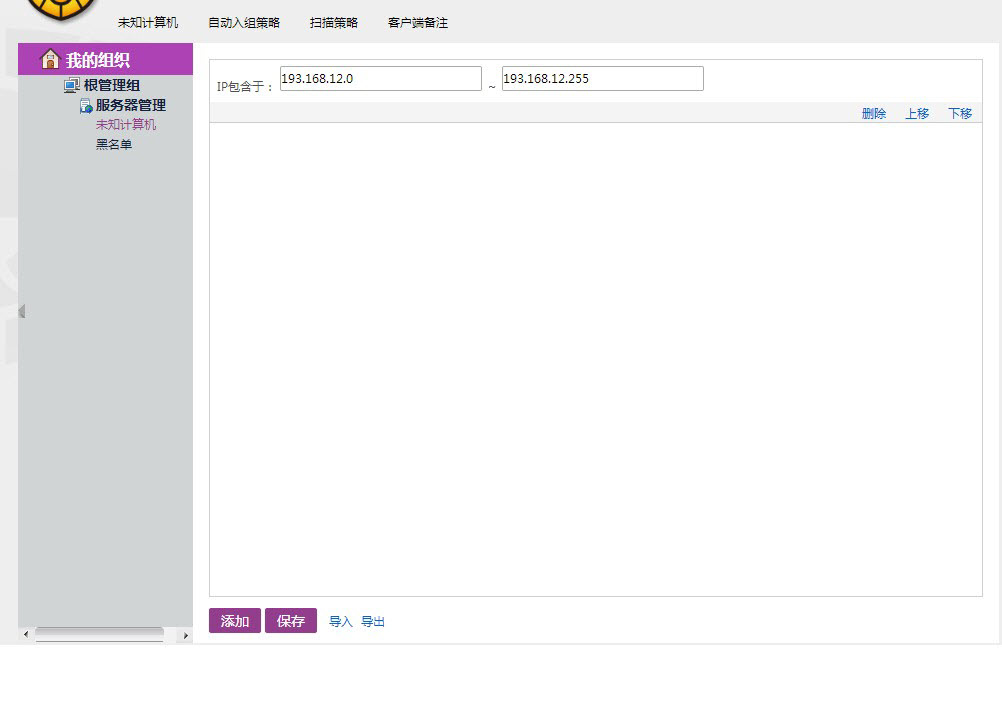Open the 扫描策略 tab
The image size is (1002, 707).
click(x=334, y=23)
